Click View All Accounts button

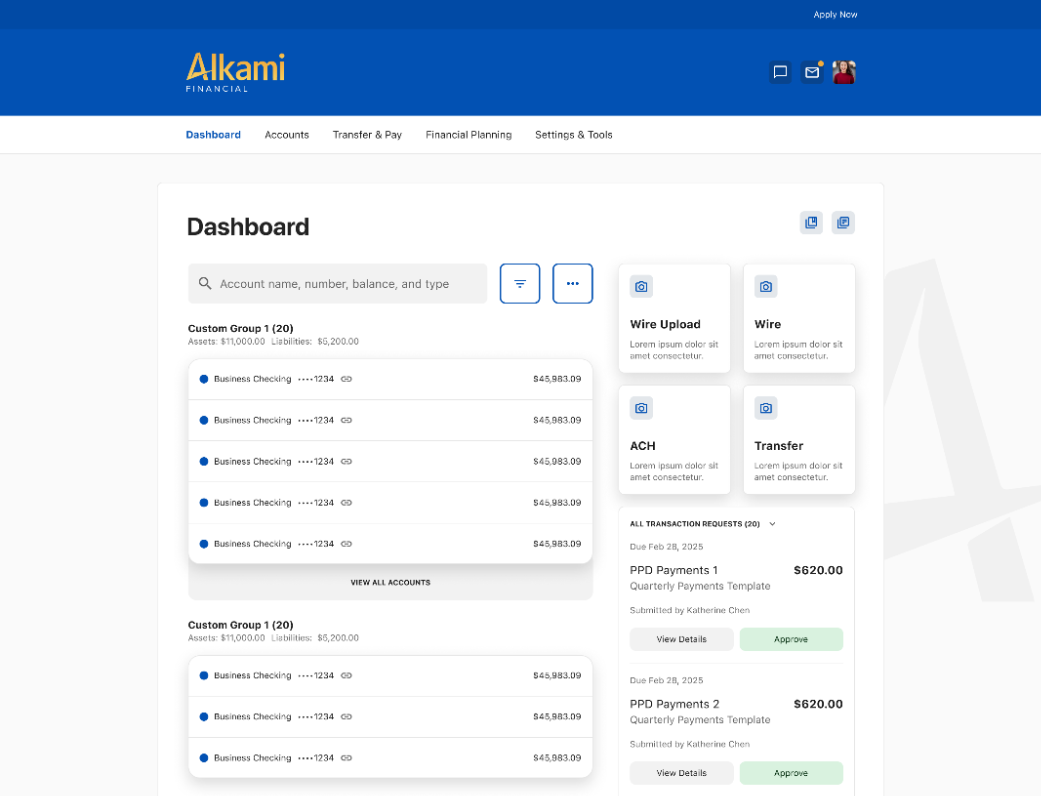tap(391, 582)
